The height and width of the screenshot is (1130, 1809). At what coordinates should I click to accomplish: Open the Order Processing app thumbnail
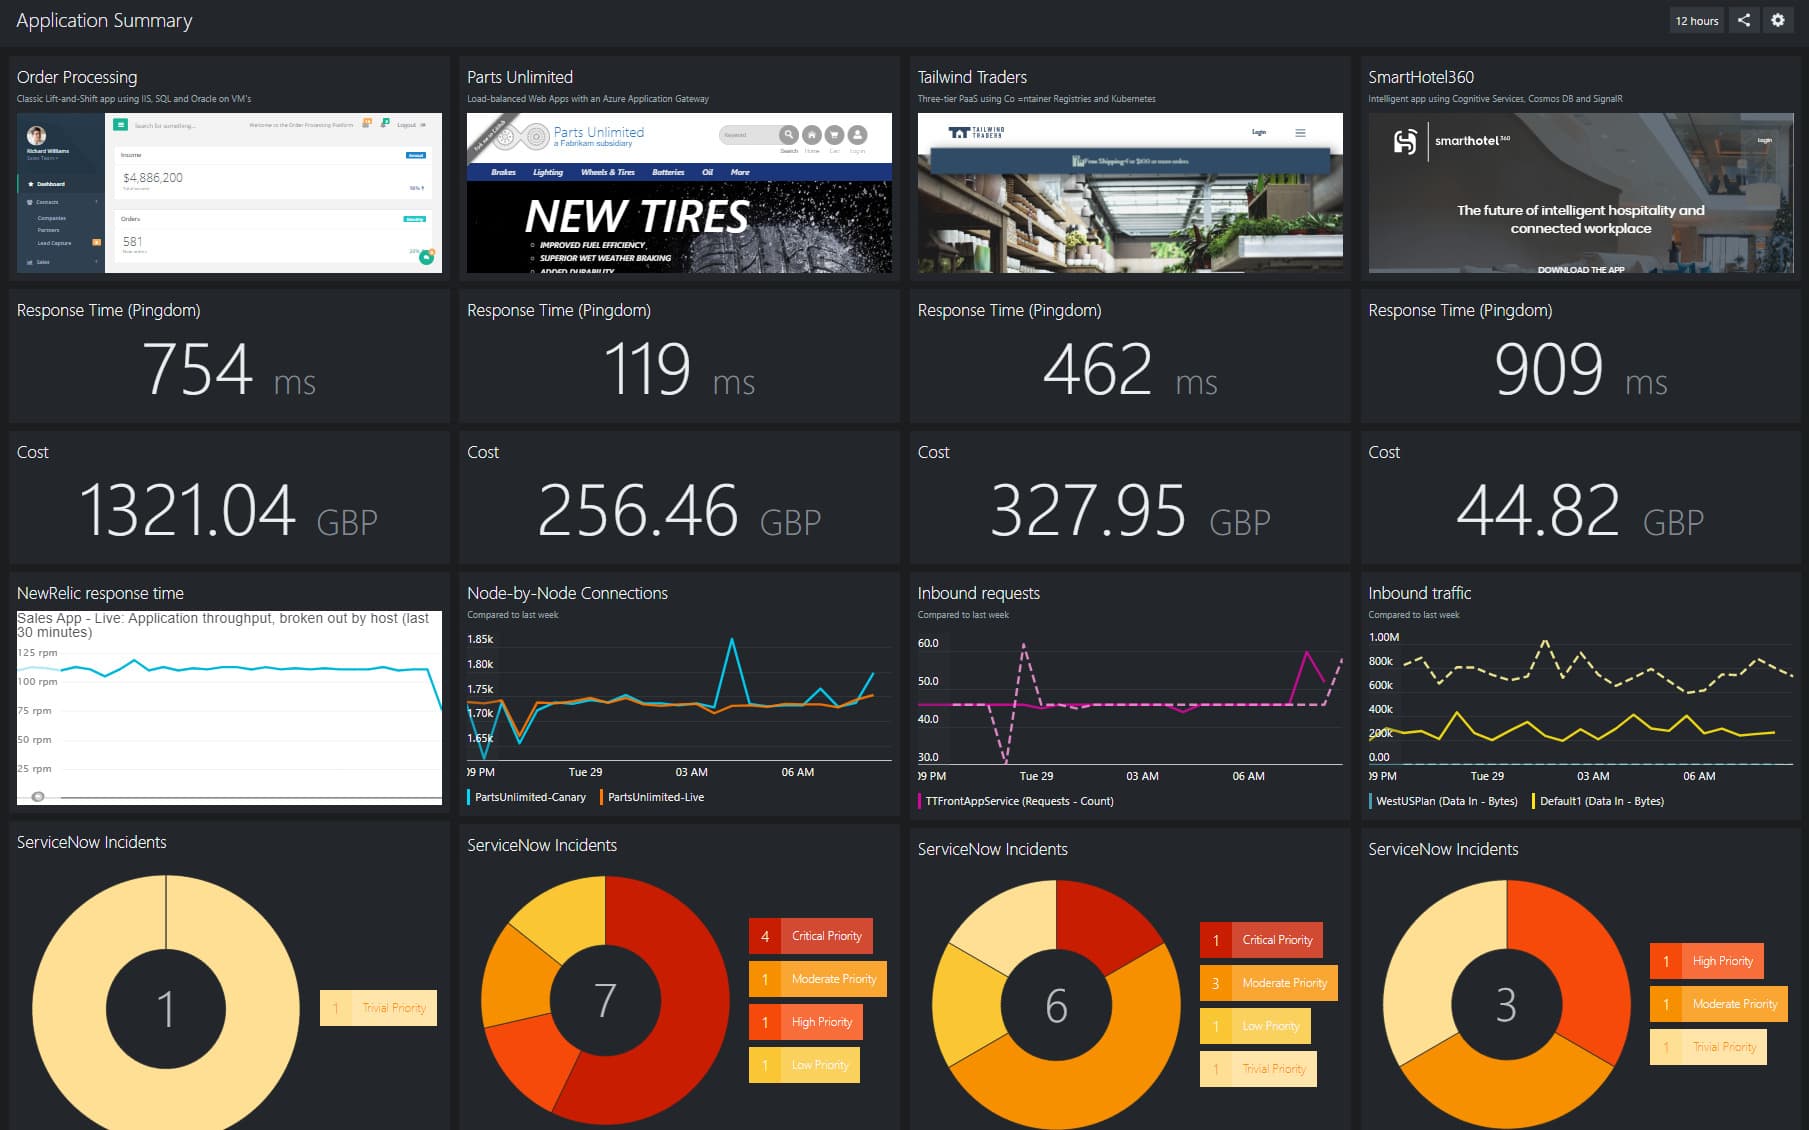229,193
